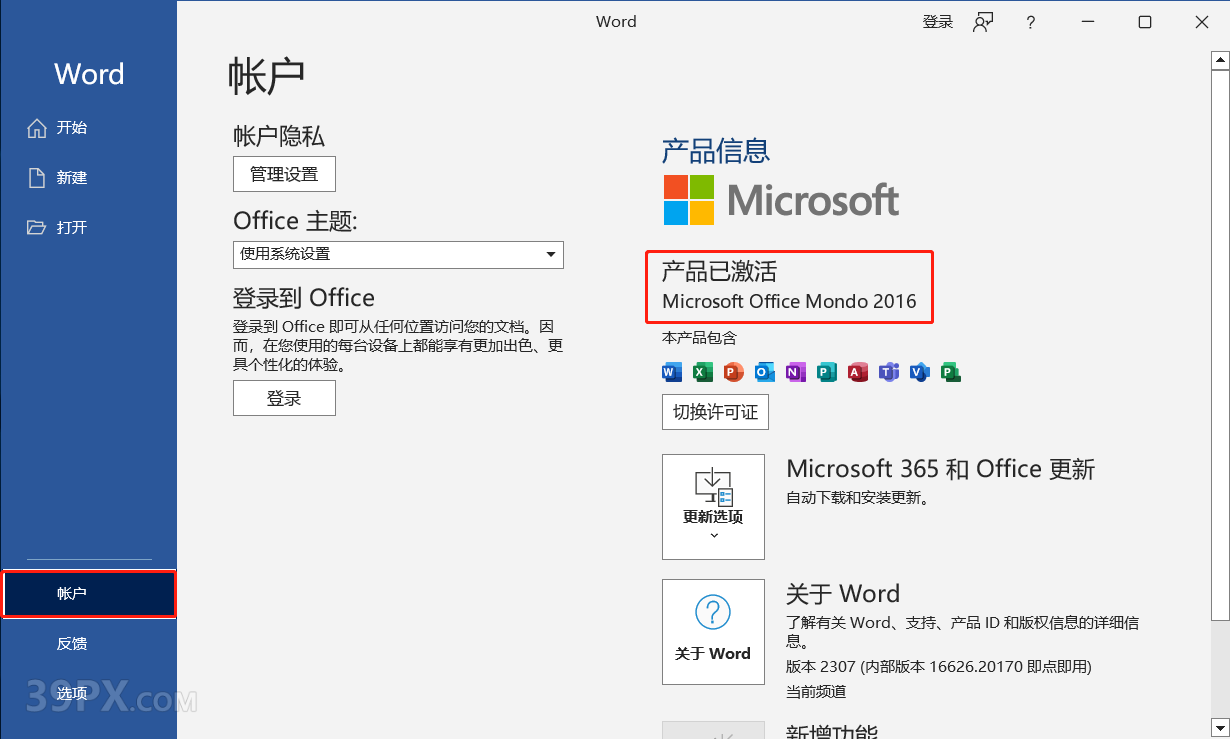The height and width of the screenshot is (739, 1230).
Task: Click the 关于 Word button
Action: coord(713,632)
